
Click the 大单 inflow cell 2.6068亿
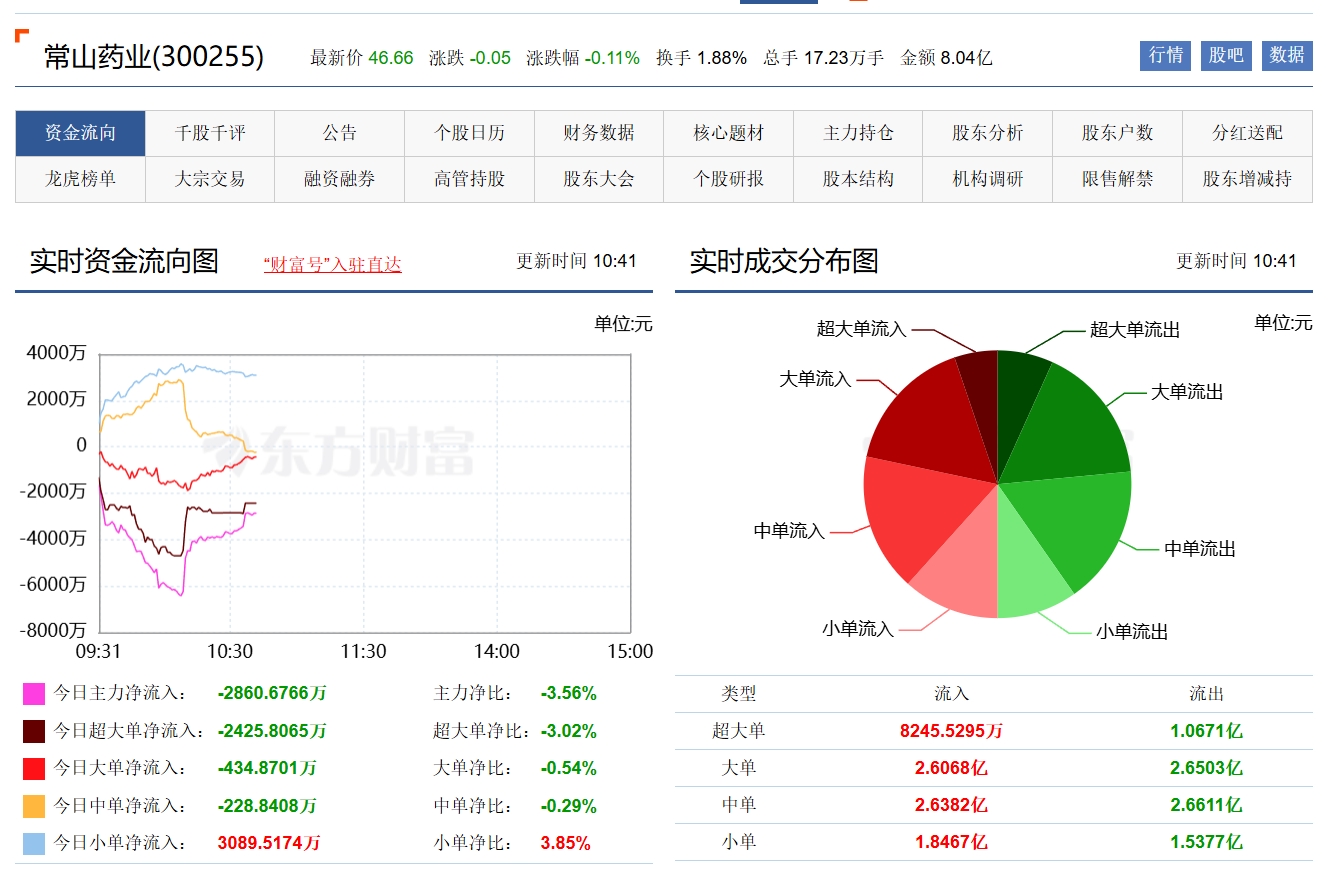(x=951, y=768)
